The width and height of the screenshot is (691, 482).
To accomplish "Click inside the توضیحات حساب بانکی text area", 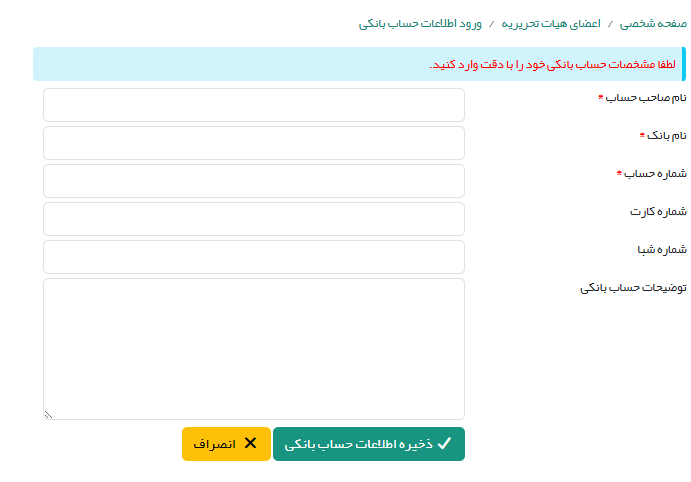I will pos(254,348).
